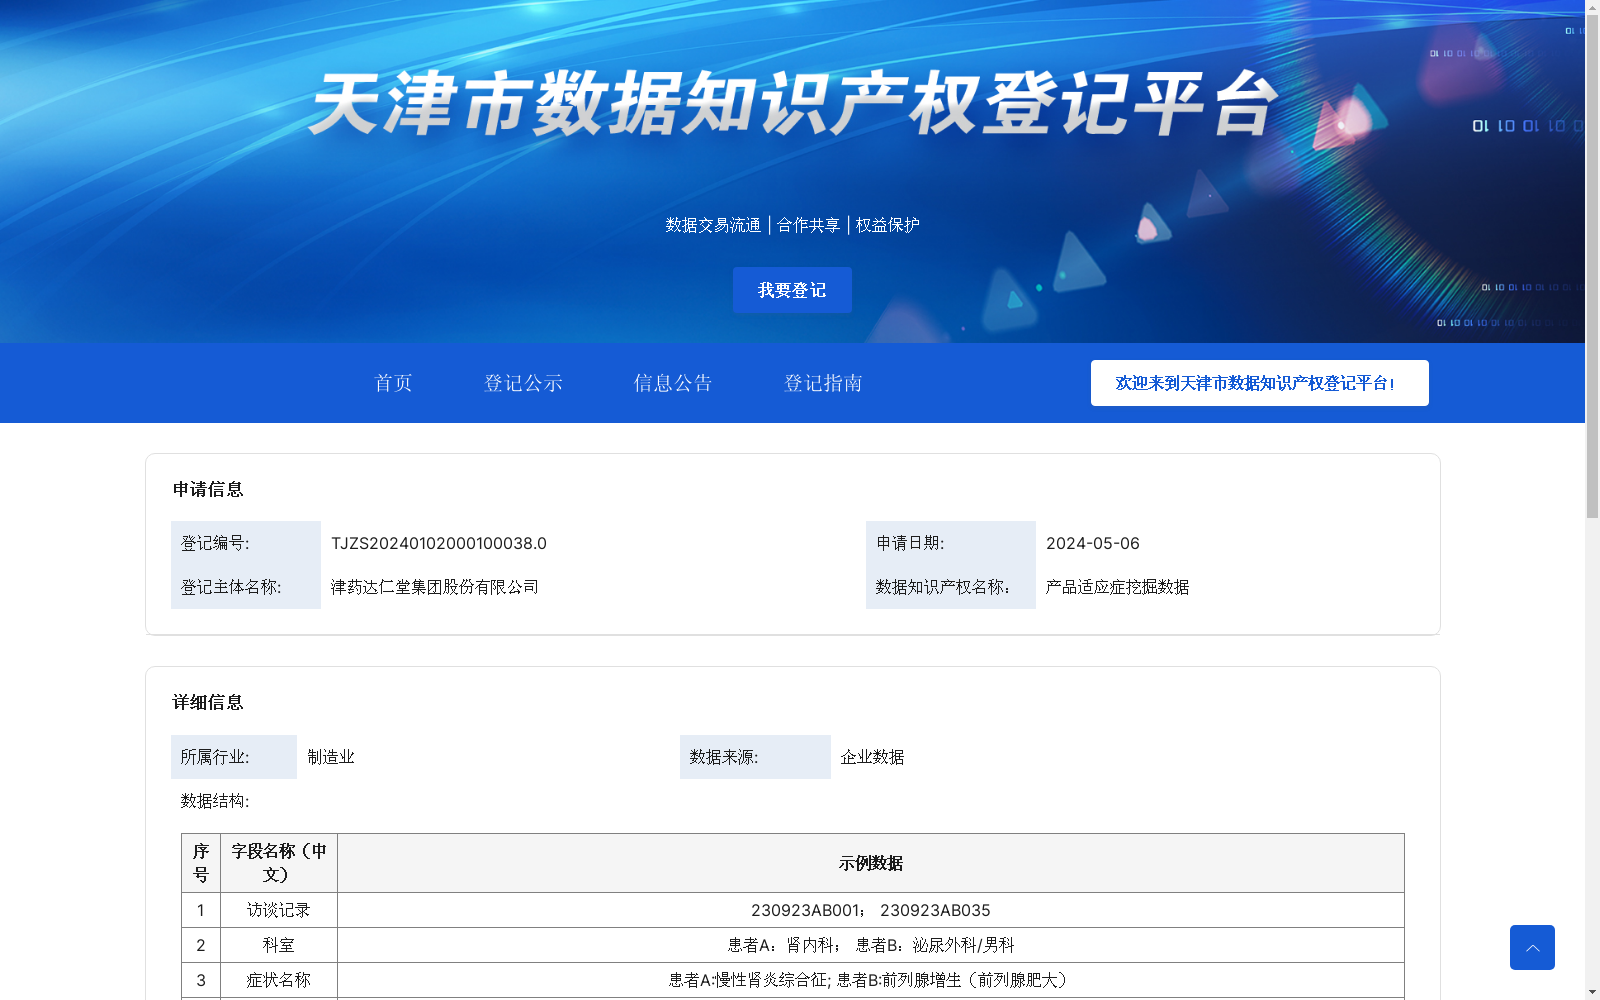Click the 制造业 value
Viewport: 1600px width, 1000px height.
tap(331, 757)
